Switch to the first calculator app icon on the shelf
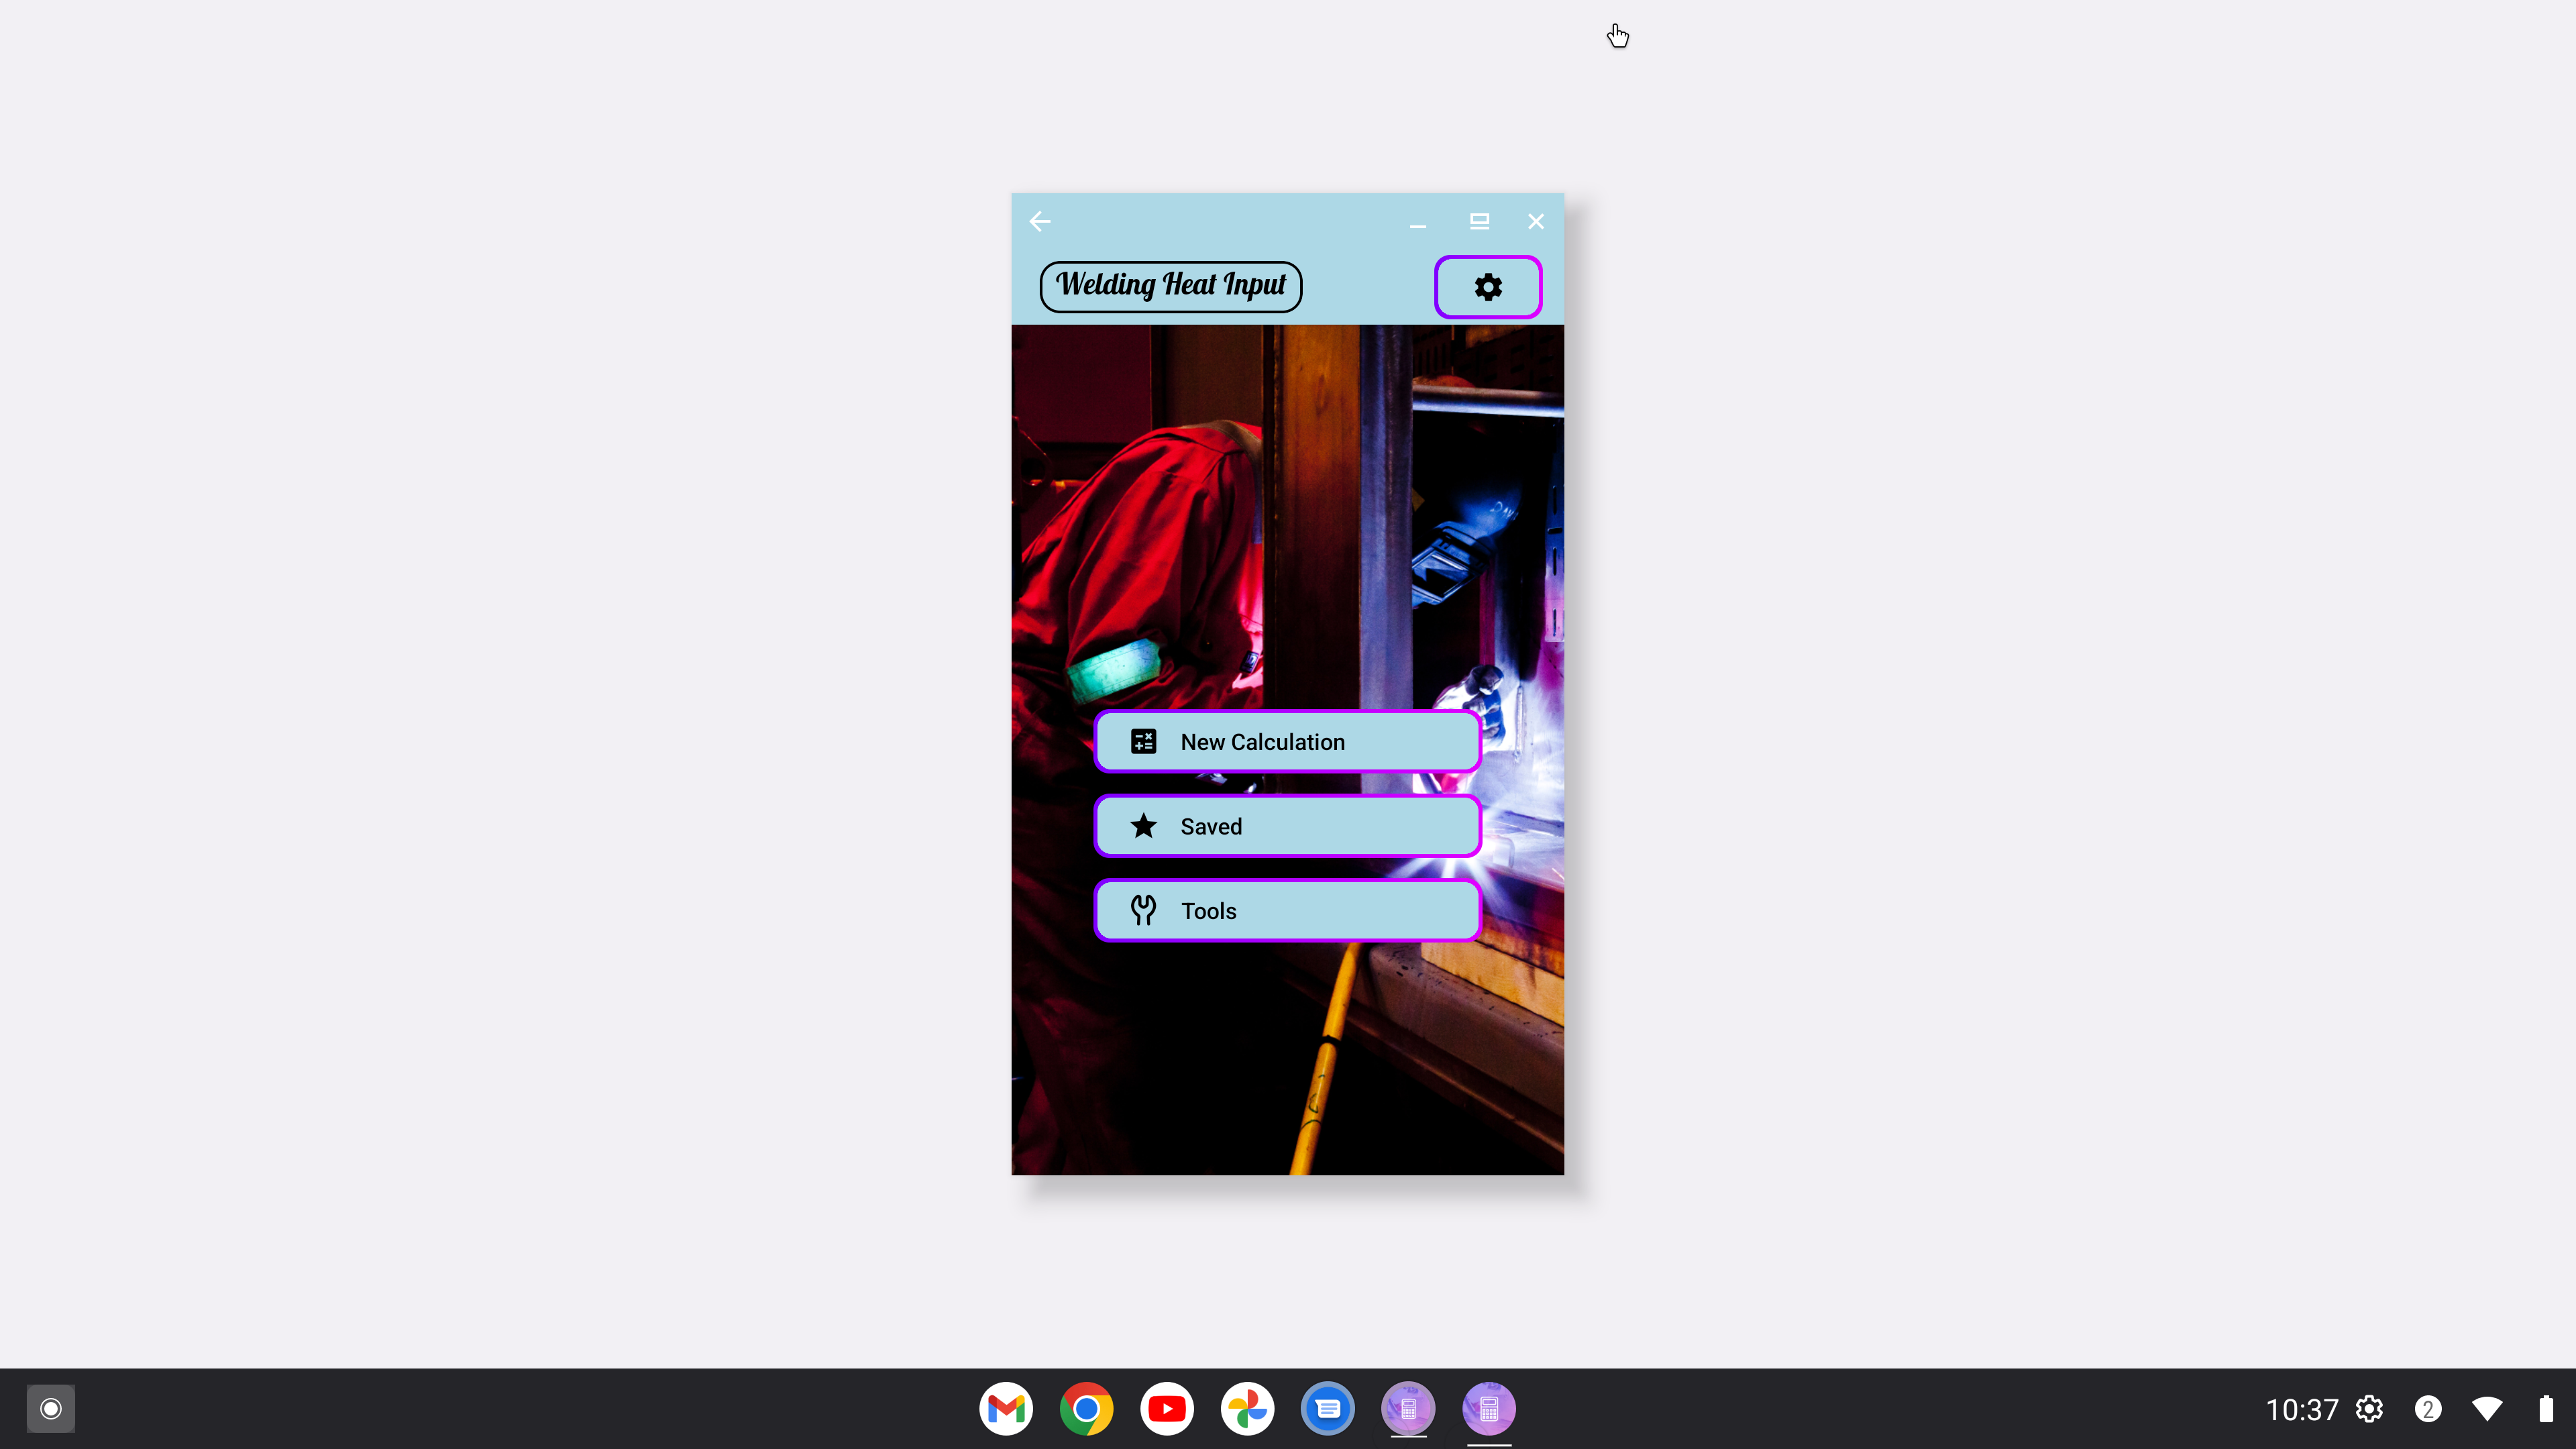 click(1408, 1408)
